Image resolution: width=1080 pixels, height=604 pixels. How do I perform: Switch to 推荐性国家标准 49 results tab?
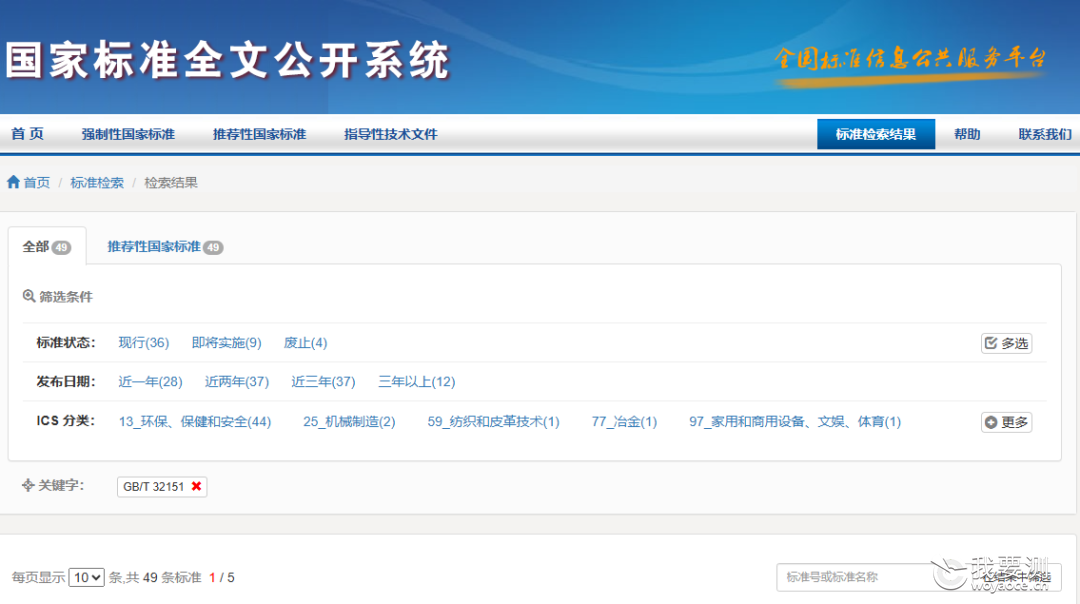point(165,247)
